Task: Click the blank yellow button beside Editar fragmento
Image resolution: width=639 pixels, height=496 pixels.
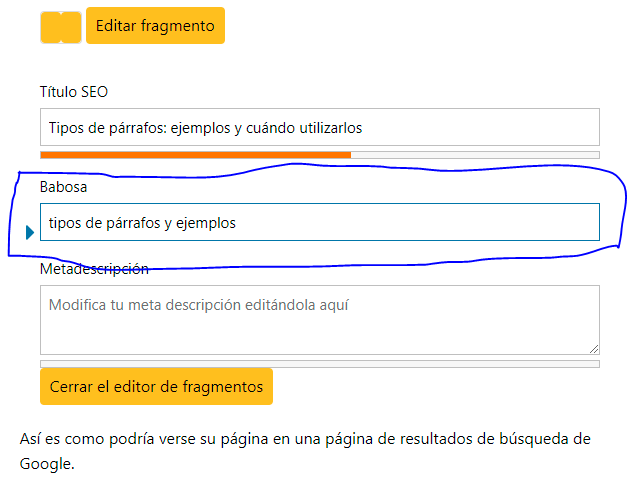Action: tap(61, 27)
